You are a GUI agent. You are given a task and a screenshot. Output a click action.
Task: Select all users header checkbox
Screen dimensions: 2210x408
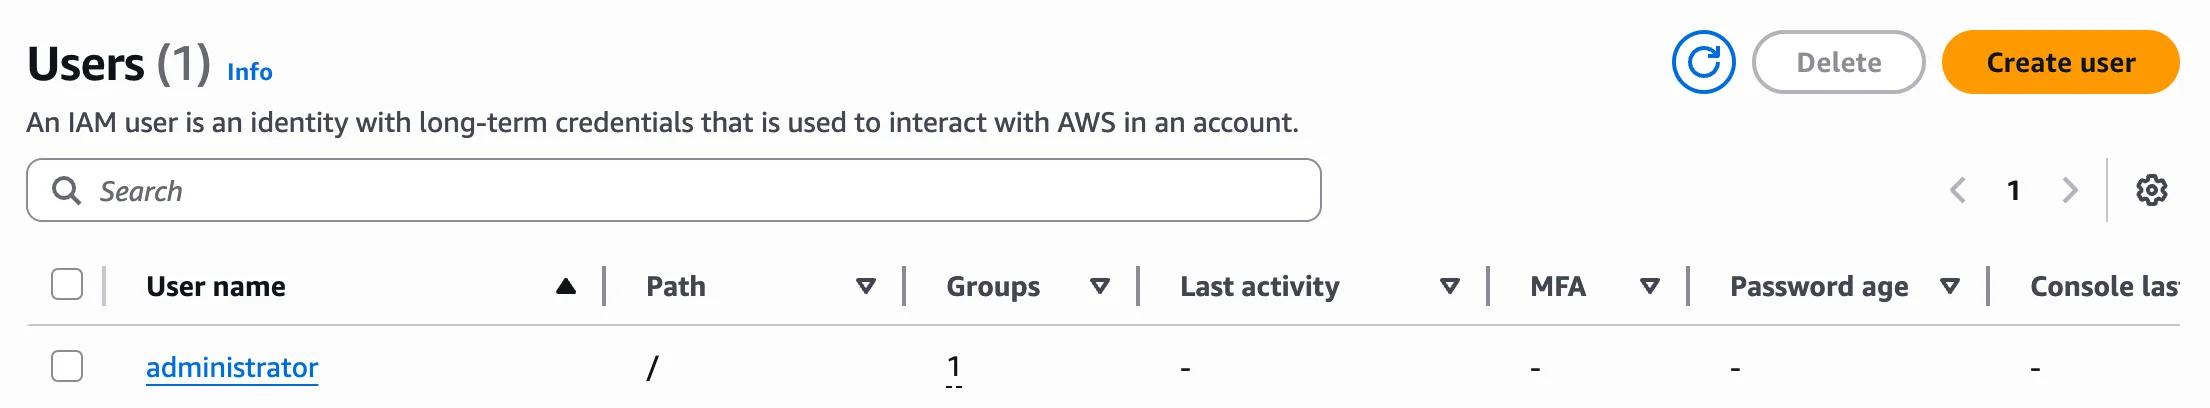point(67,284)
